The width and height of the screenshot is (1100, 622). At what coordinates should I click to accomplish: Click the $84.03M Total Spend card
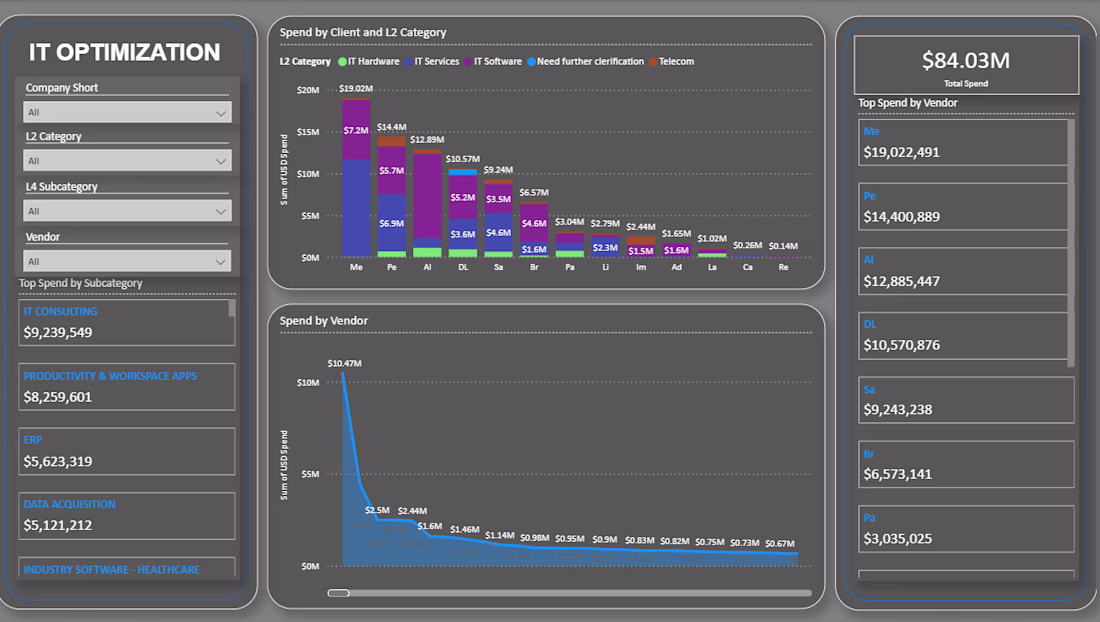point(966,65)
